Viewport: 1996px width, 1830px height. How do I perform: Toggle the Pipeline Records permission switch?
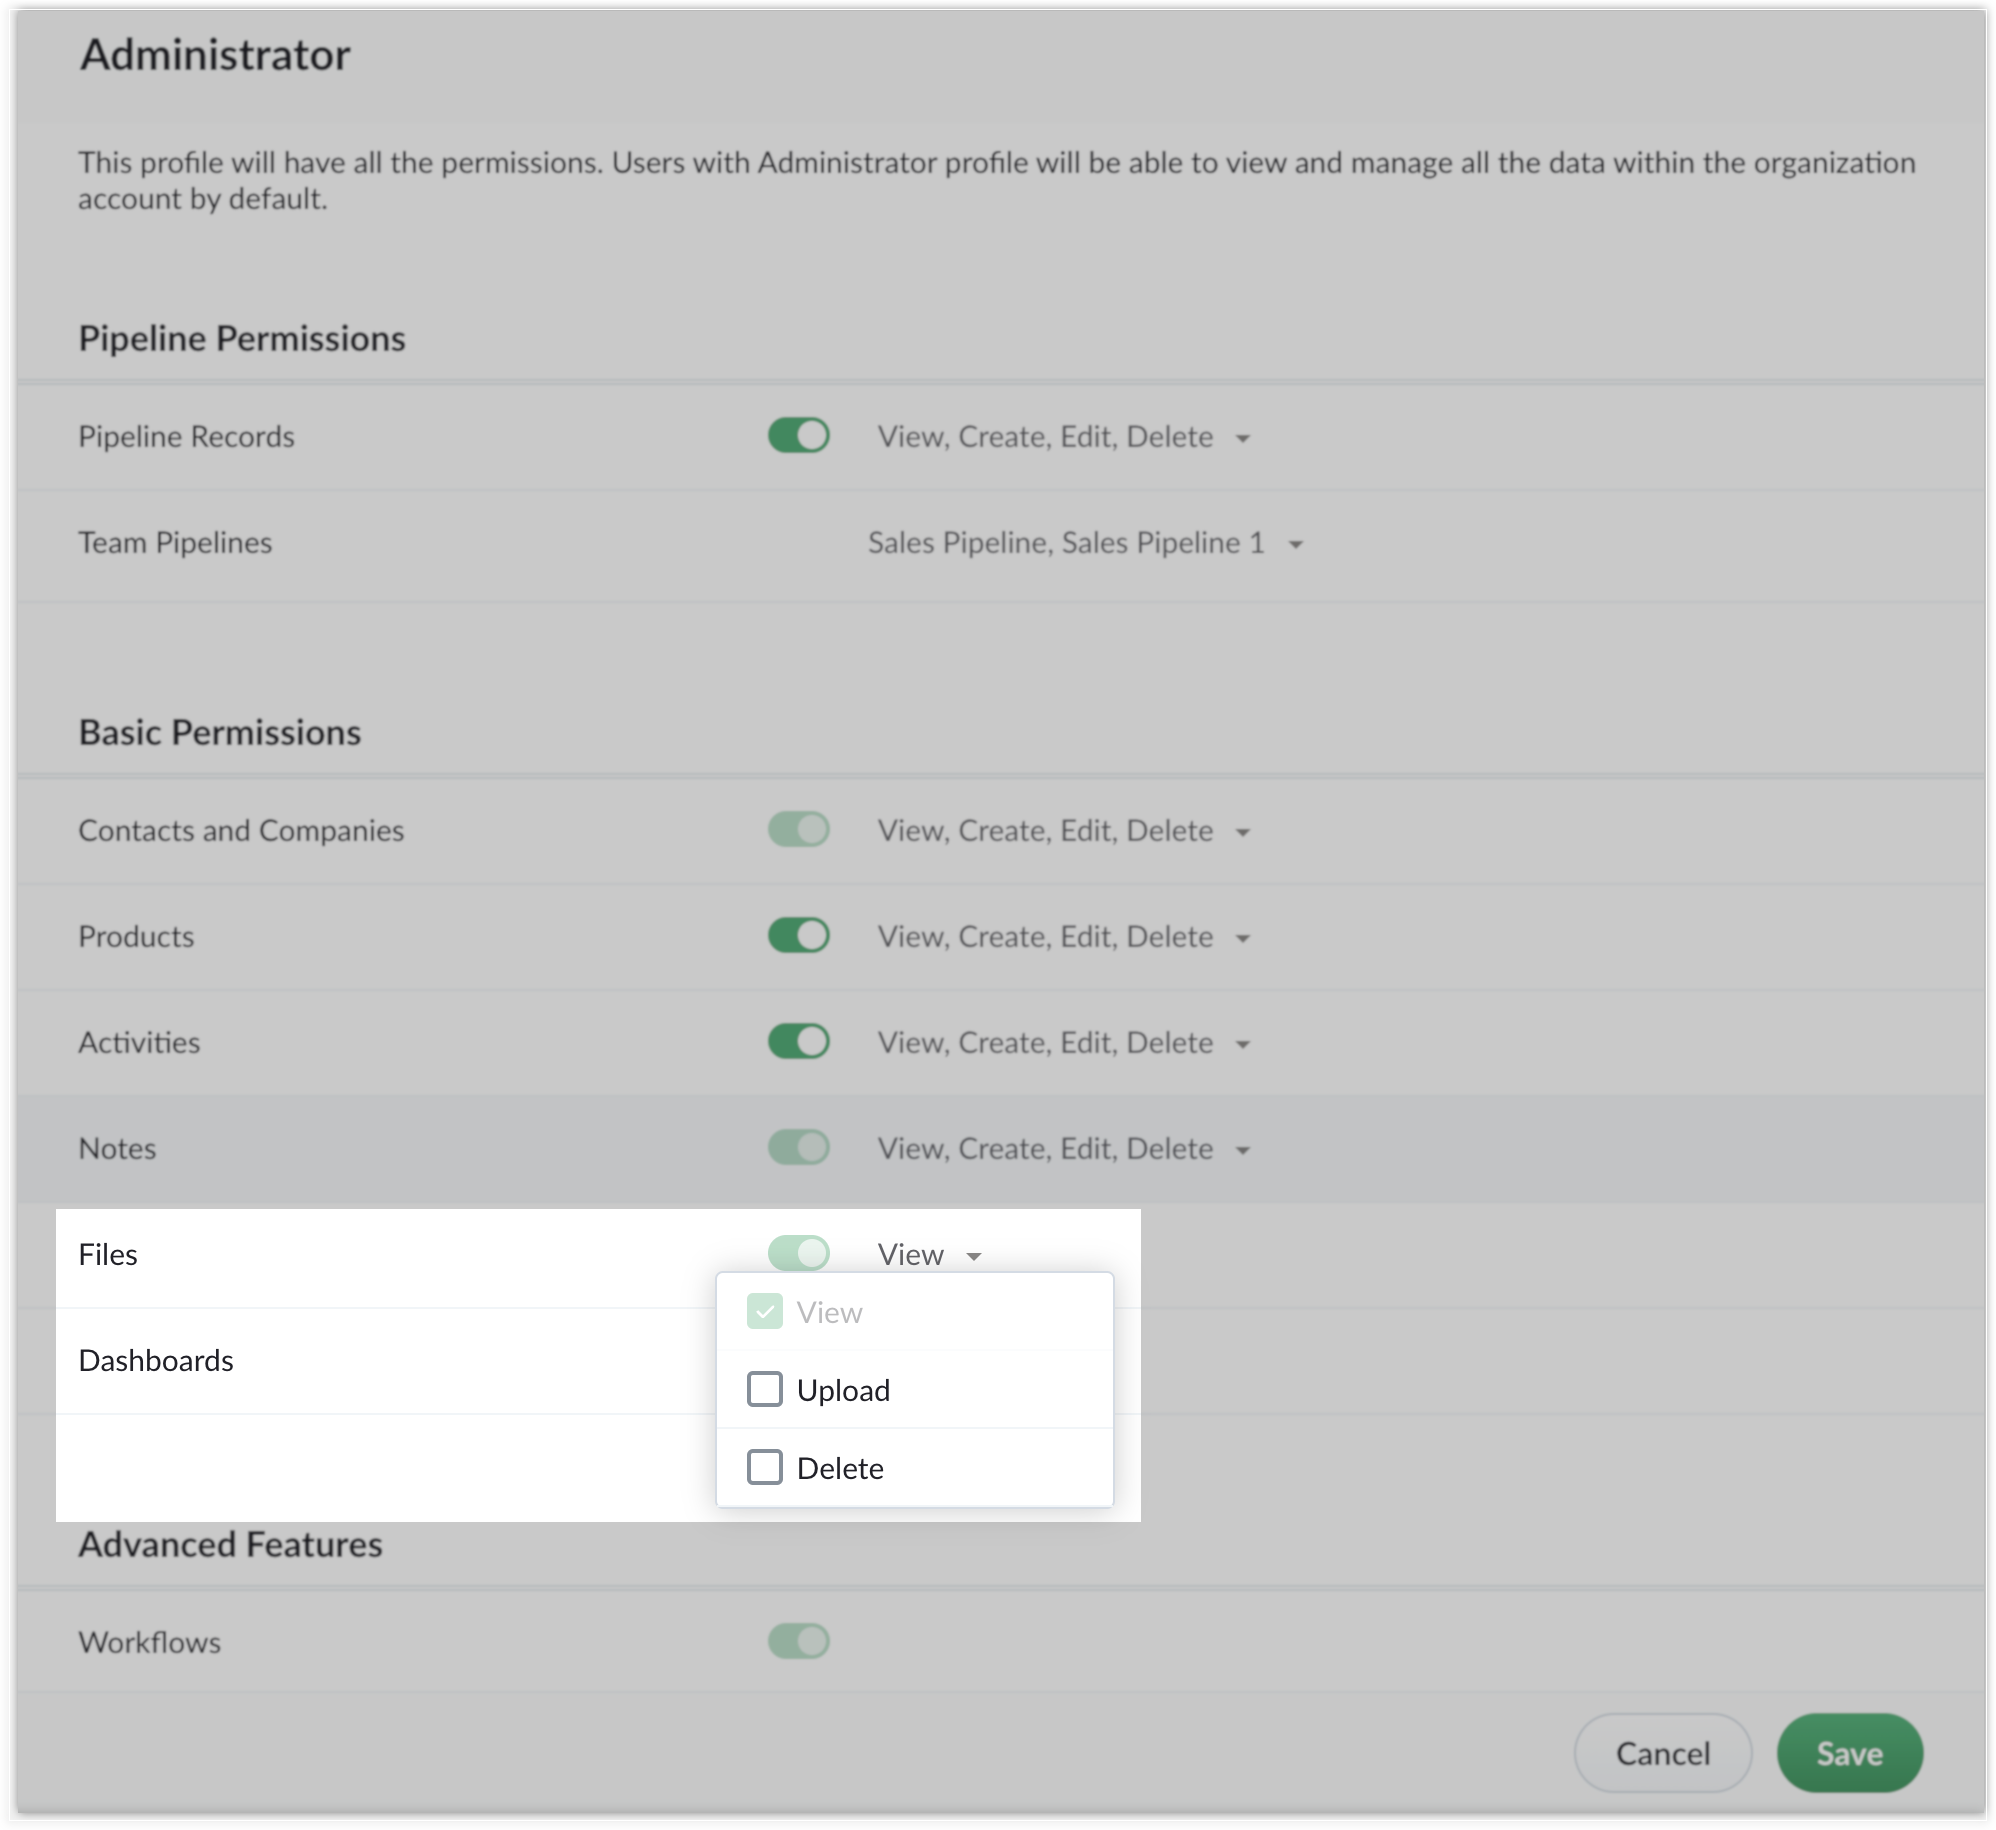point(798,436)
